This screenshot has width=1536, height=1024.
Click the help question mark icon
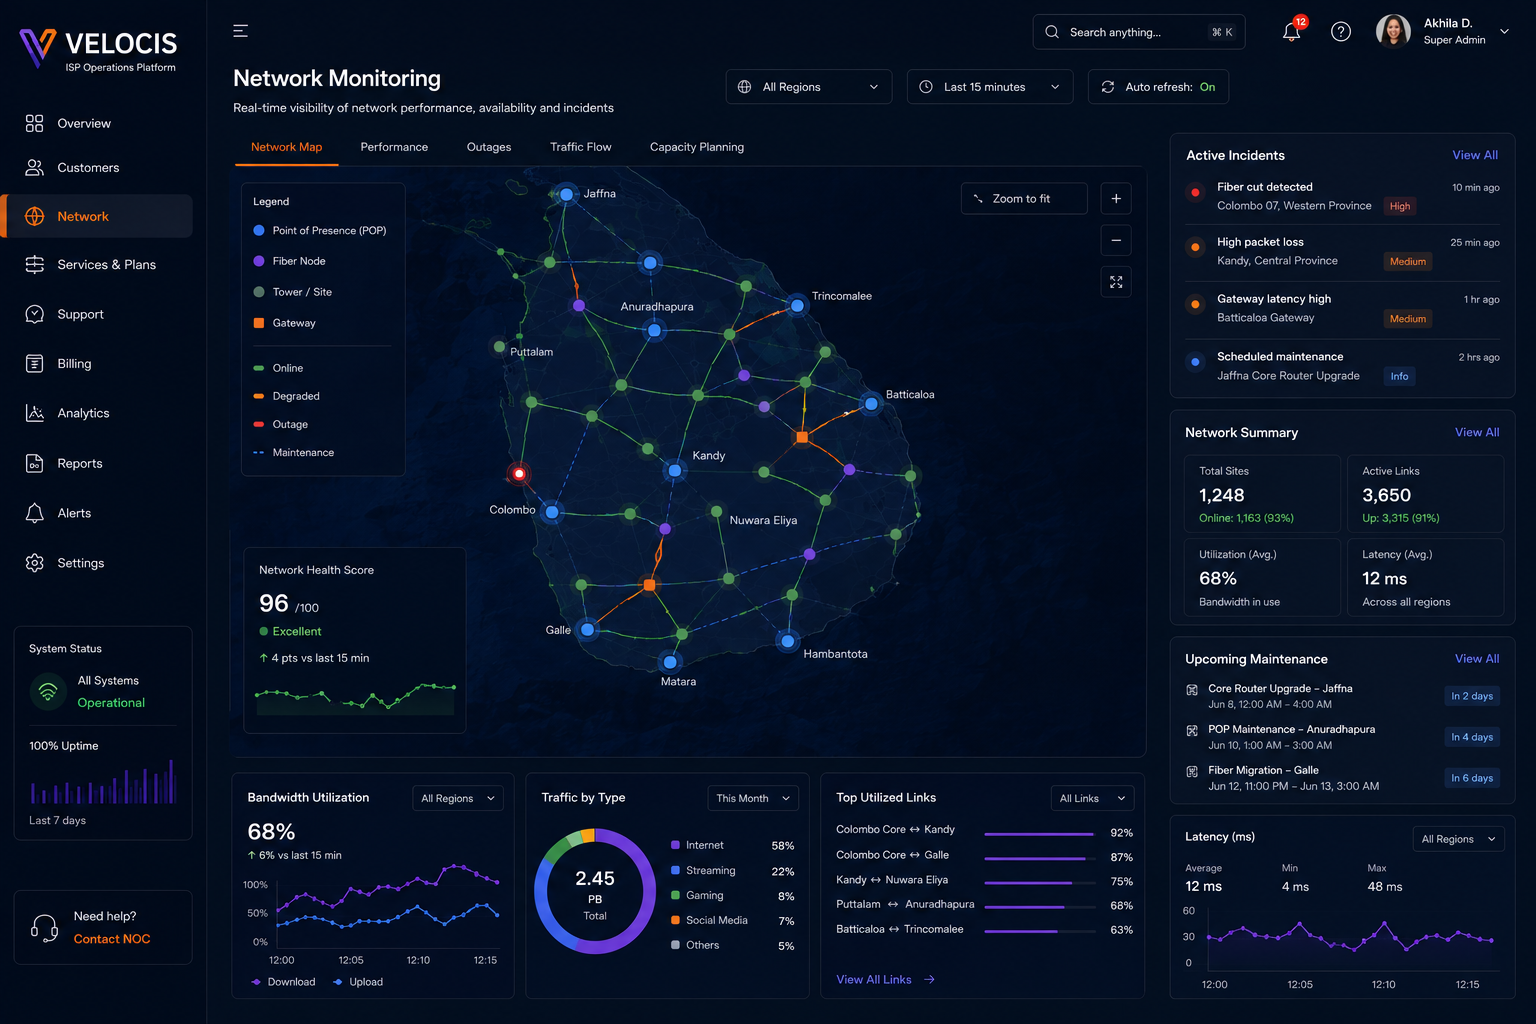pos(1341,32)
